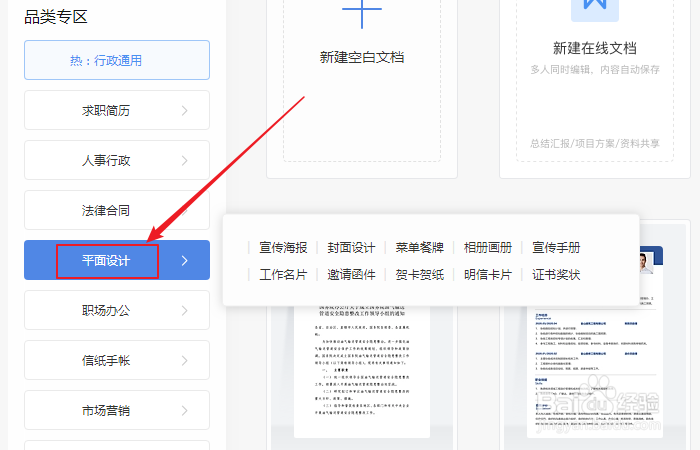Click the plus icon for blank document
This screenshot has height=450, width=700.
click(x=362, y=11)
